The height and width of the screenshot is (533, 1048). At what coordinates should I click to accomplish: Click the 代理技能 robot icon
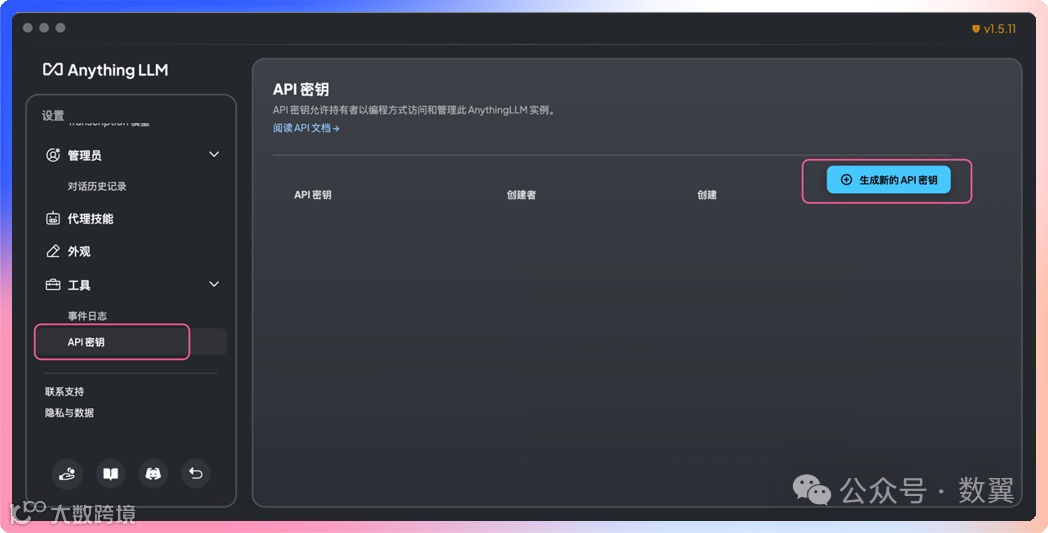(x=53, y=218)
